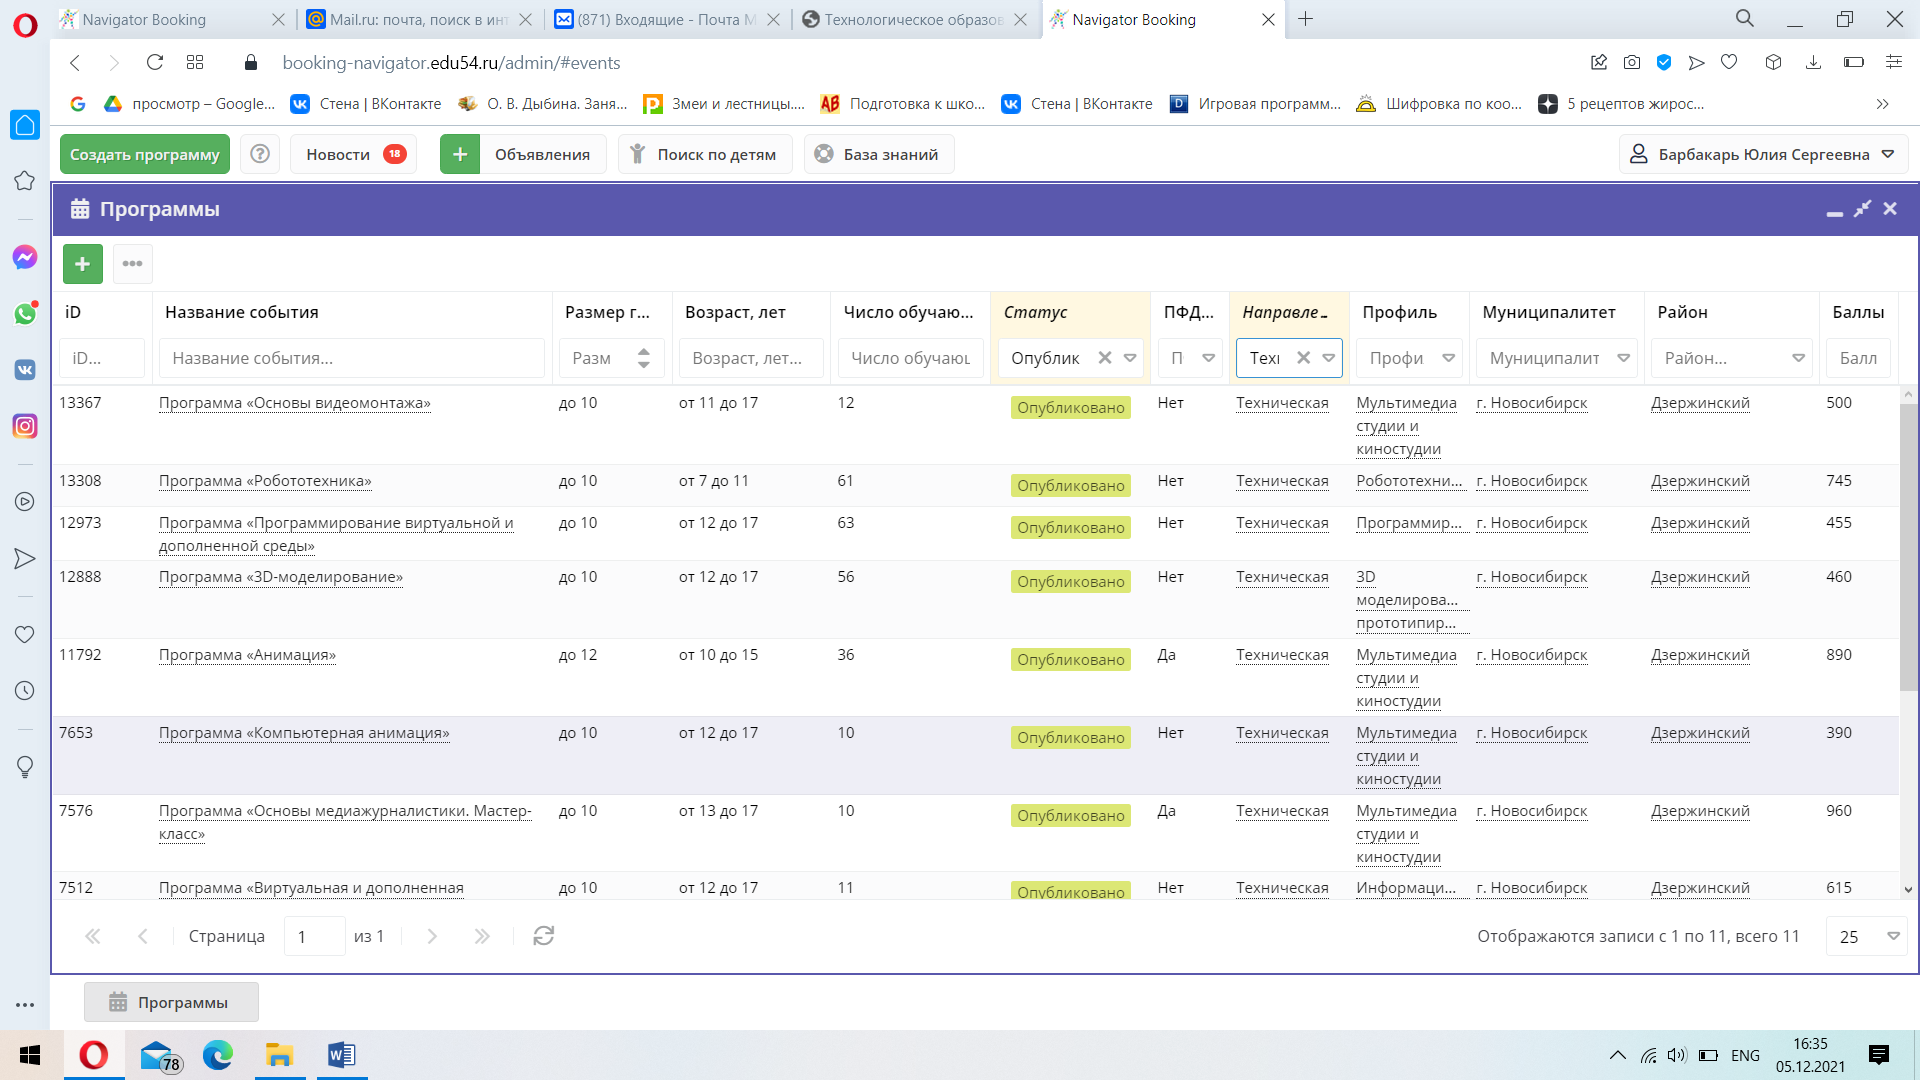The height and width of the screenshot is (1080, 1920).
Task: Open Instagram in Opera sidebar
Action: [25, 426]
